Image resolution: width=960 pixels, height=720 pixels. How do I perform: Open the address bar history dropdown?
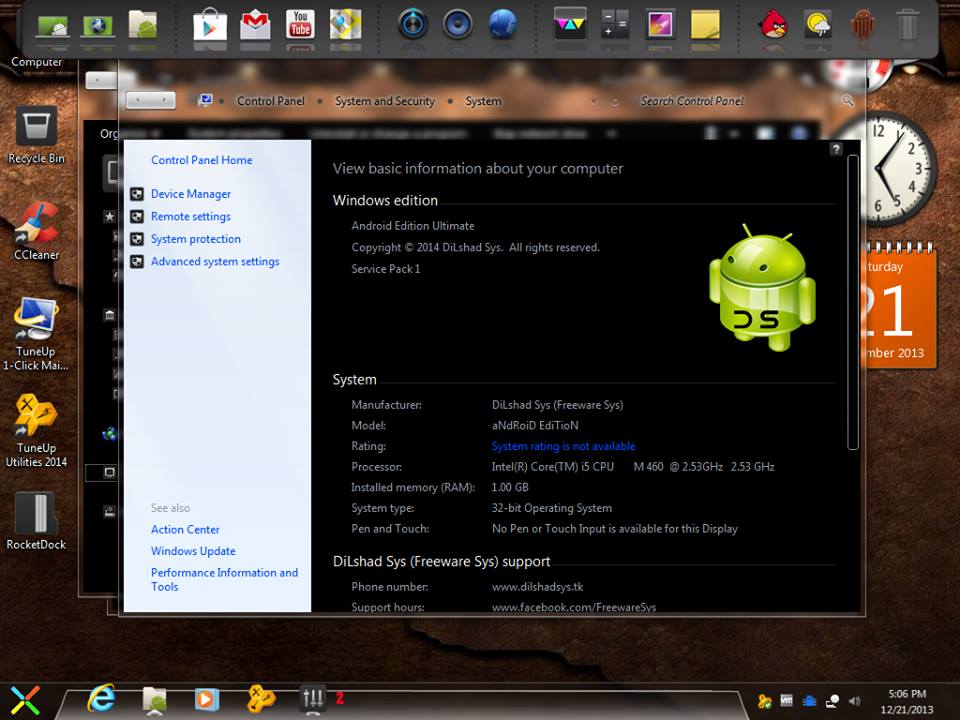[593, 101]
